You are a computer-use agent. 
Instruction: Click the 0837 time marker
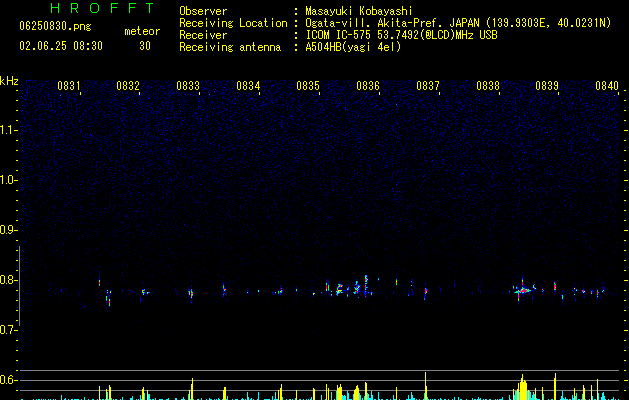pyautogui.click(x=428, y=86)
